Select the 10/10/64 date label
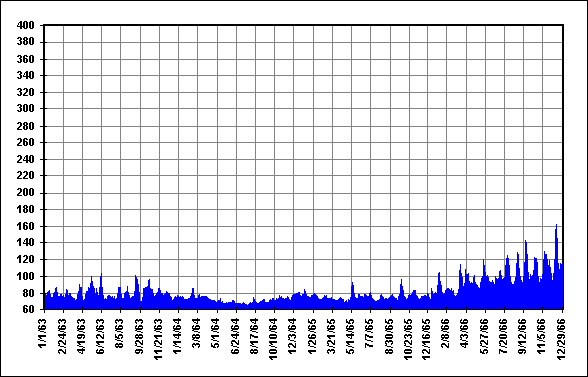 273,339
